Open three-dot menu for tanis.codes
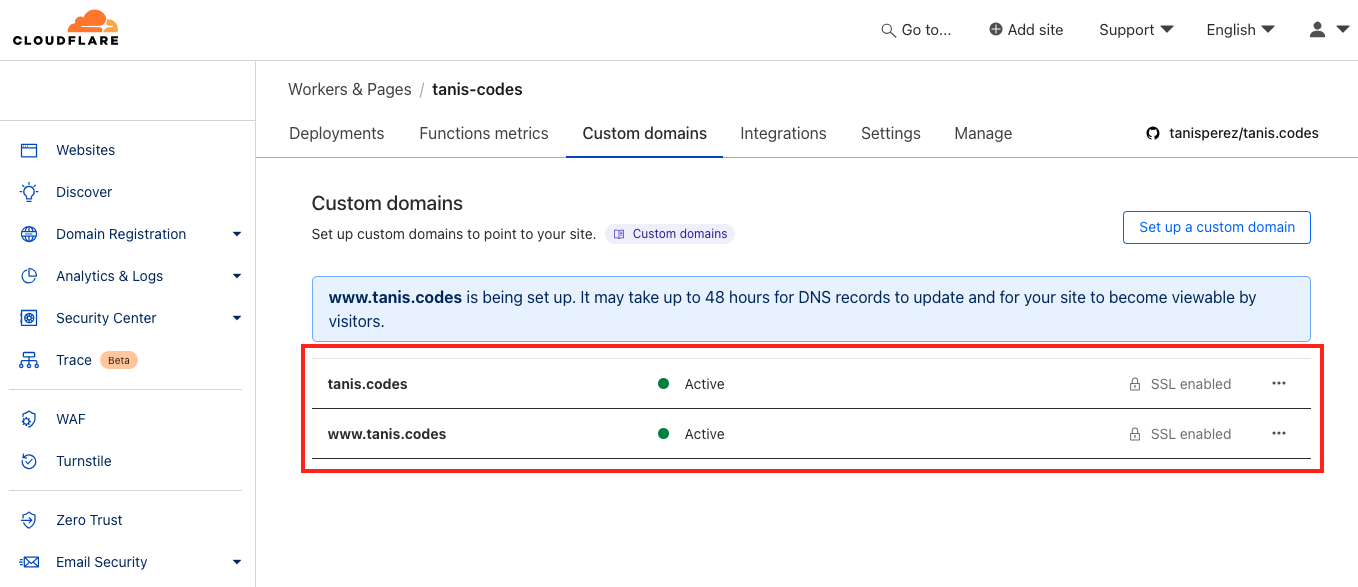 [x=1278, y=384]
